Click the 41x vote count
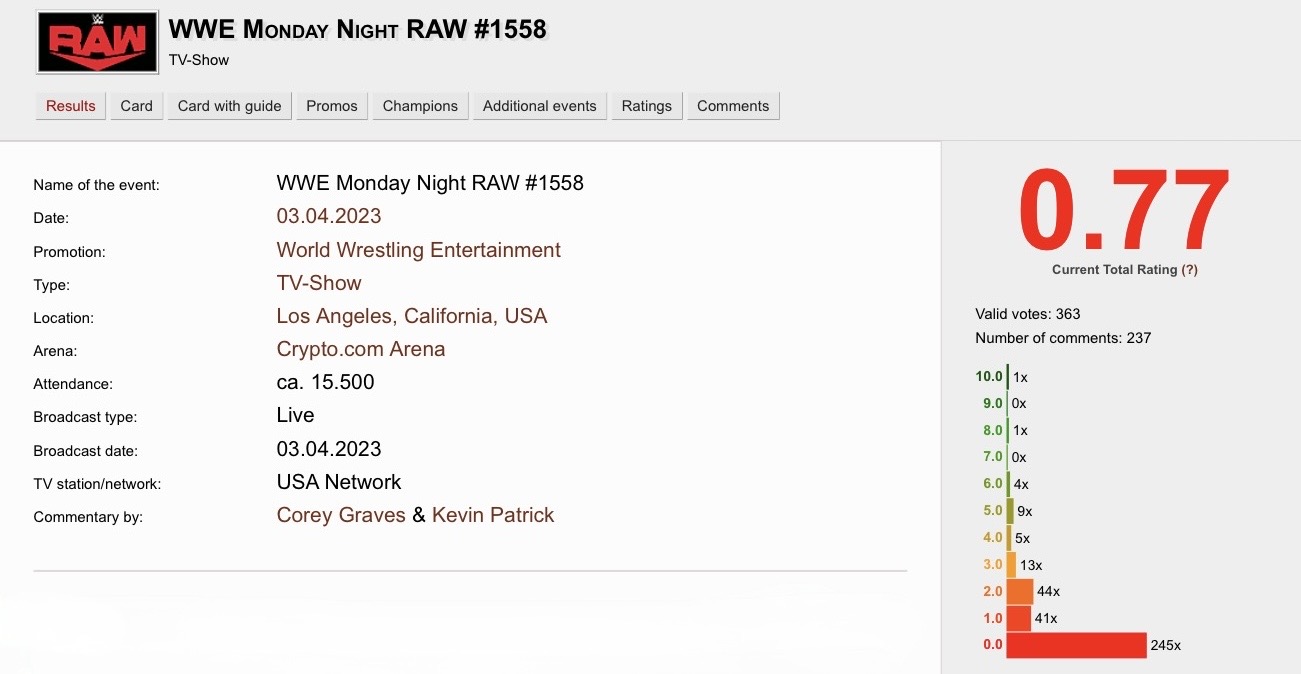Image resolution: width=1301 pixels, height=674 pixels. [x=1046, y=619]
